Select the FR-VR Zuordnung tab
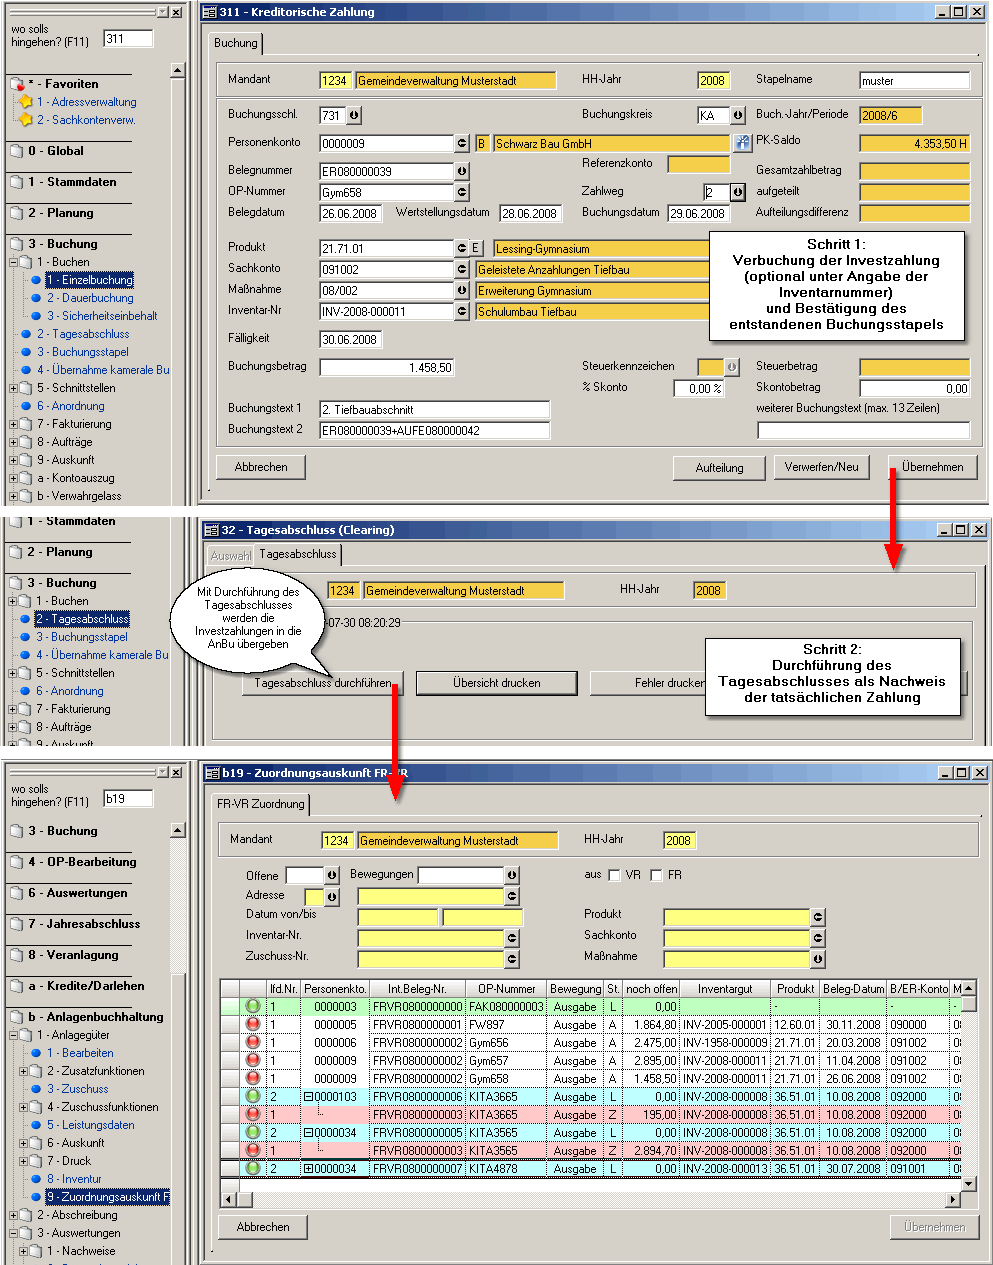Screen dimensions: 993x1265 click(261, 804)
